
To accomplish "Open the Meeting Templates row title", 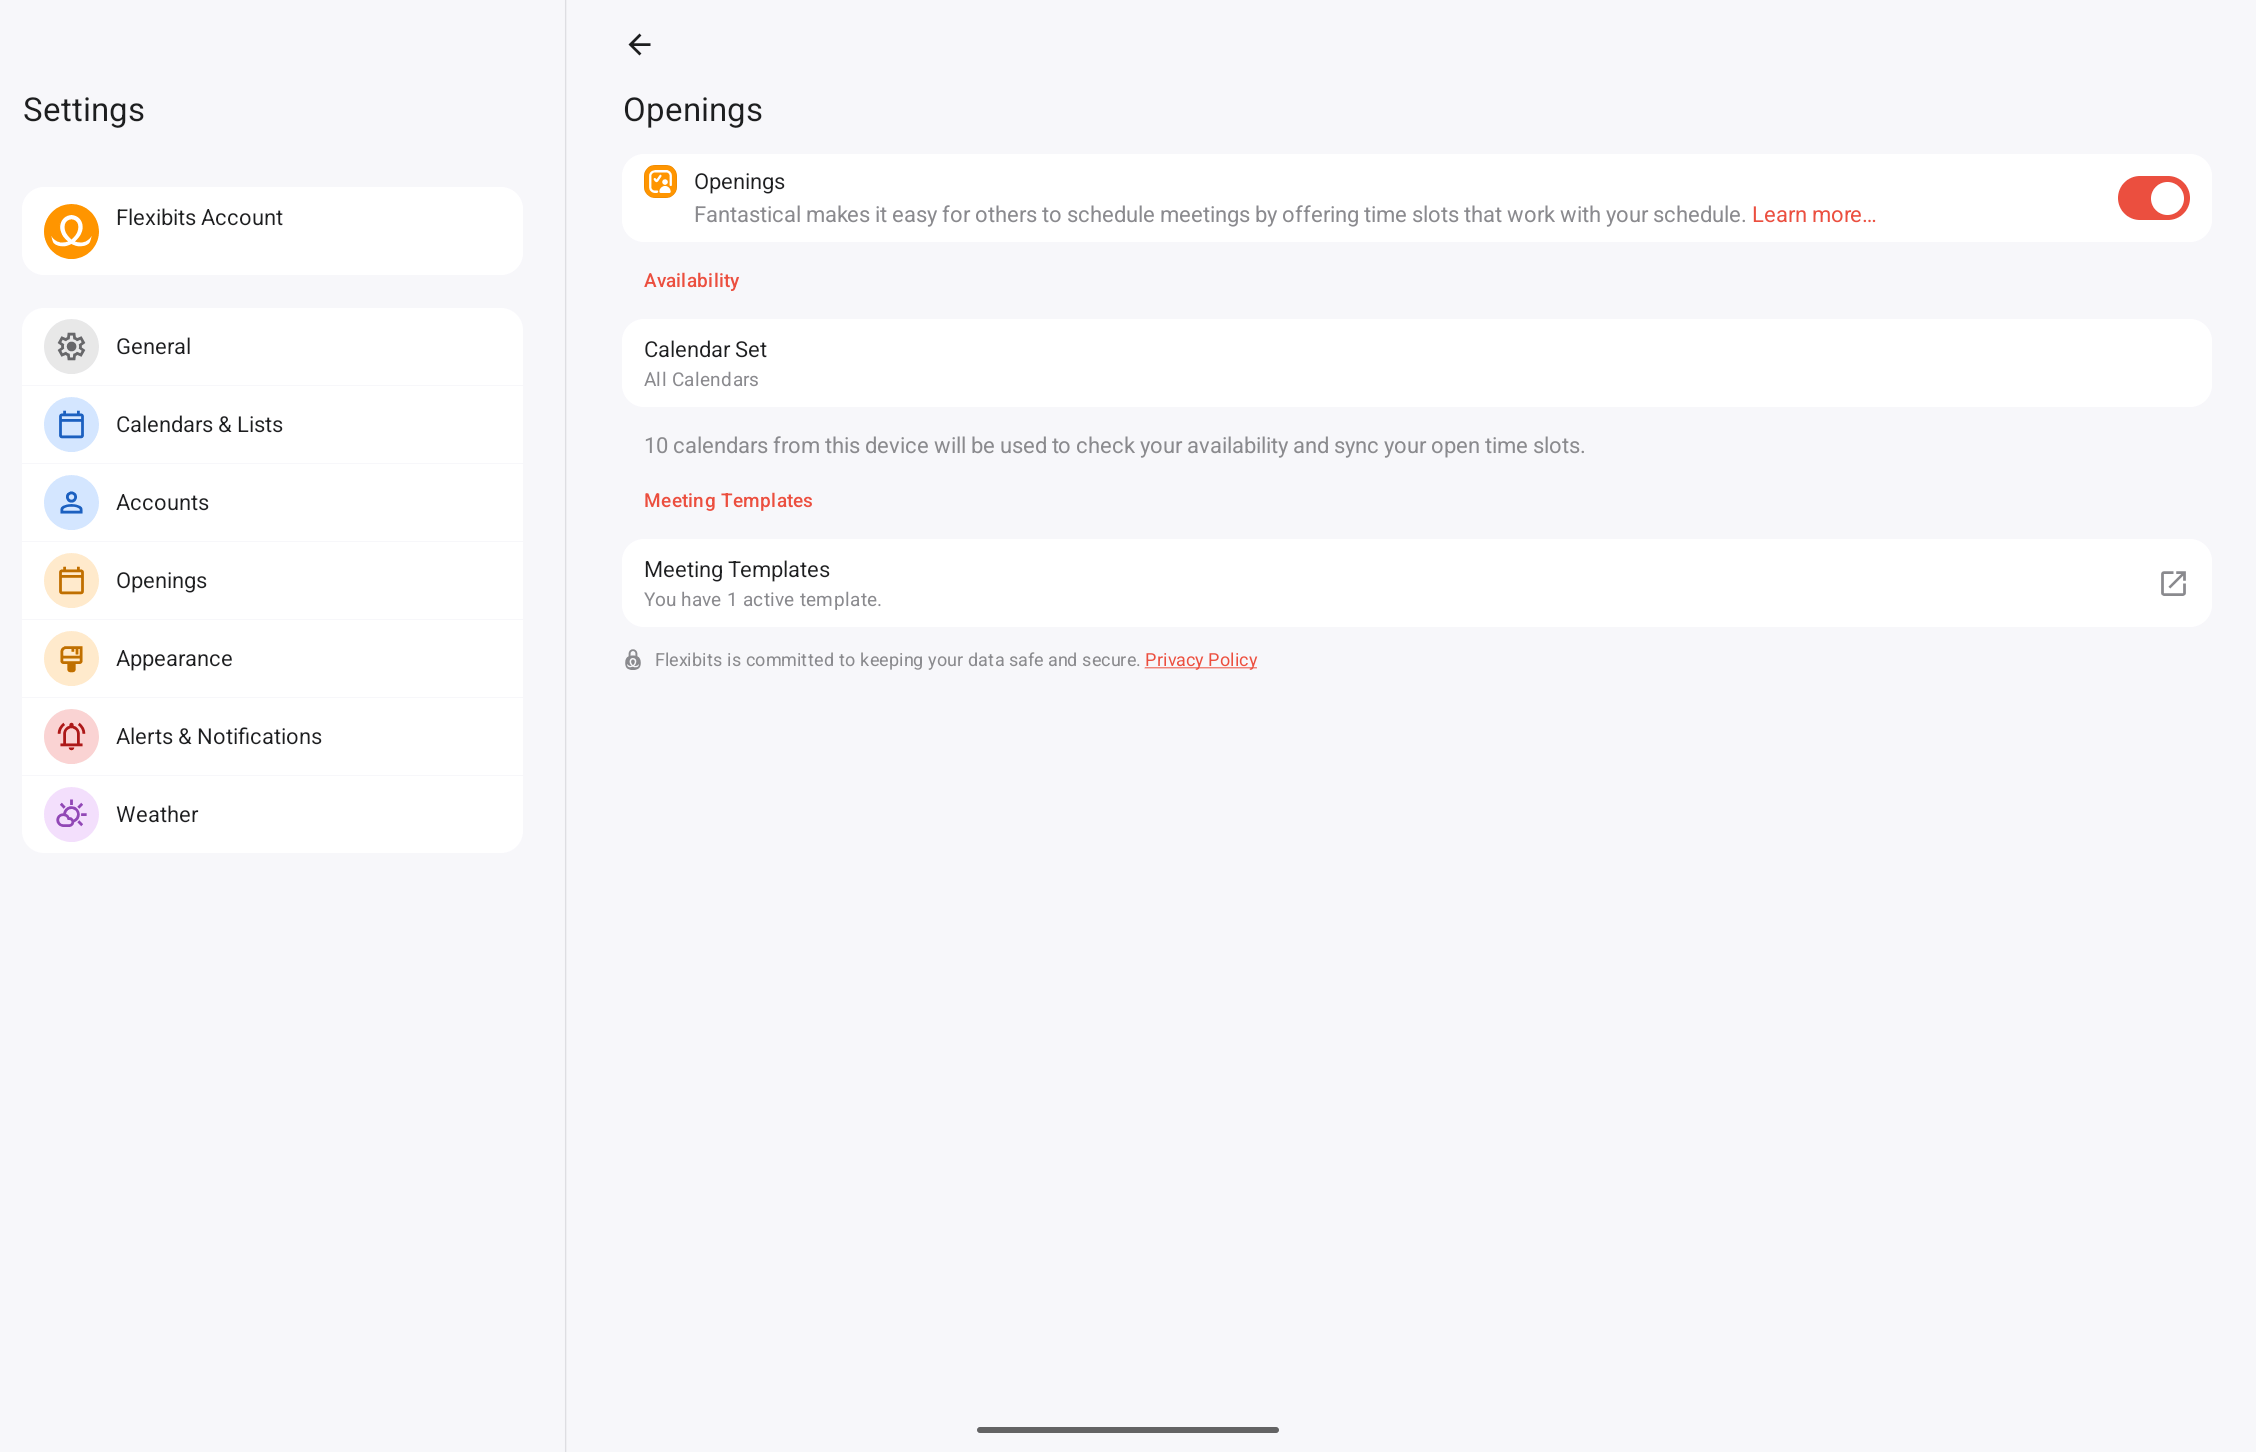I will click(736, 570).
